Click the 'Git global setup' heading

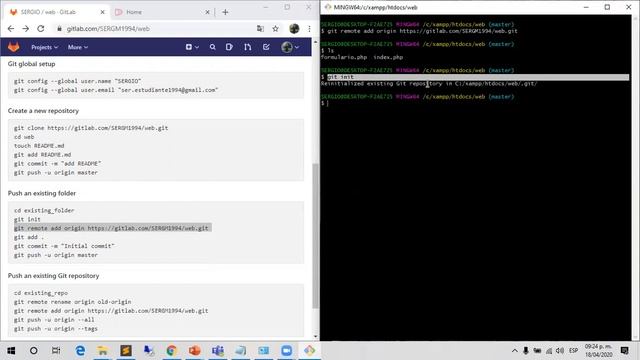[31, 64]
